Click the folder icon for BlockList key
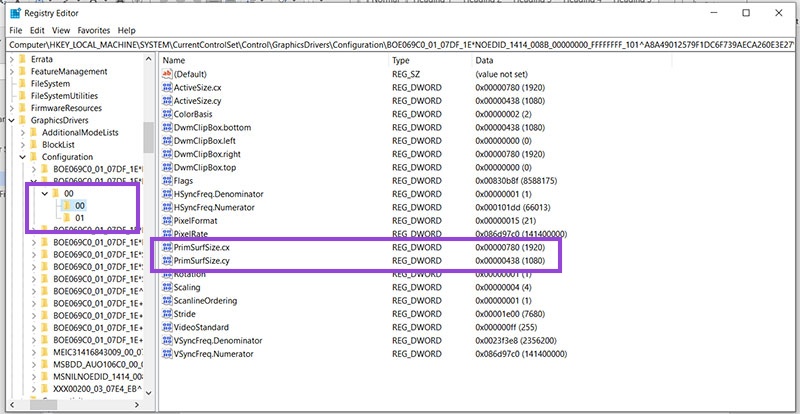 point(33,144)
